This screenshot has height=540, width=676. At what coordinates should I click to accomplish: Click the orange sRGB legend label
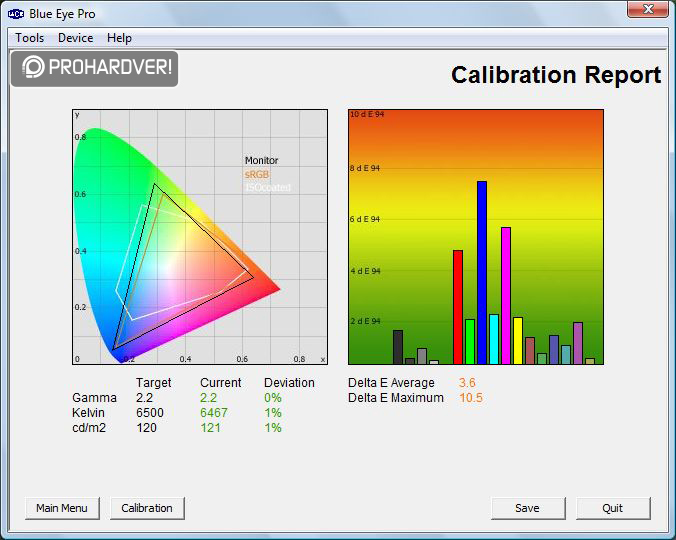pyautogui.click(x=257, y=174)
